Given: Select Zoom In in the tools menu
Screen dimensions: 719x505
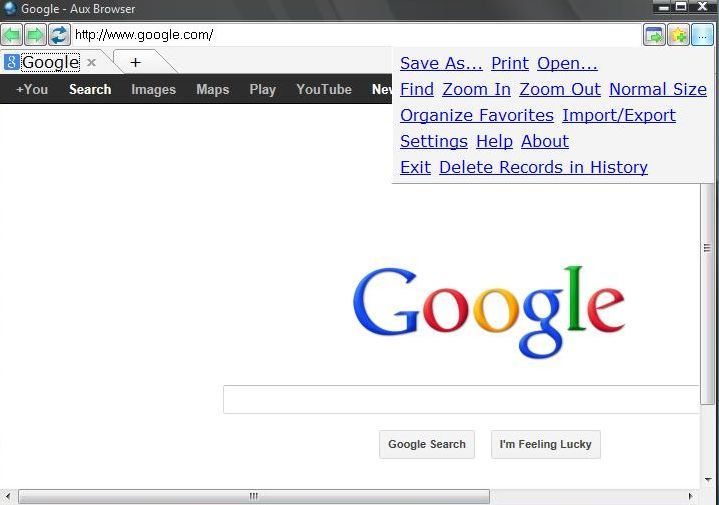Looking at the screenshot, I should pos(476,89).
